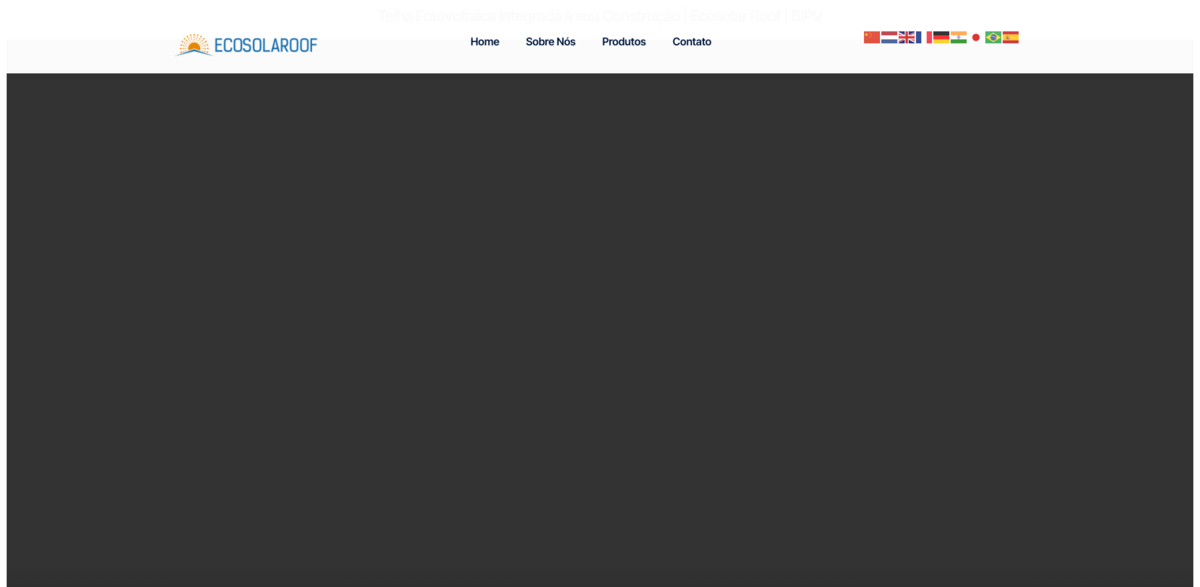The height and width of the screenshot is (587, 1200).
Task: Click the dark hero banner area
Action: pyautogui.click(x=600, y=330)
